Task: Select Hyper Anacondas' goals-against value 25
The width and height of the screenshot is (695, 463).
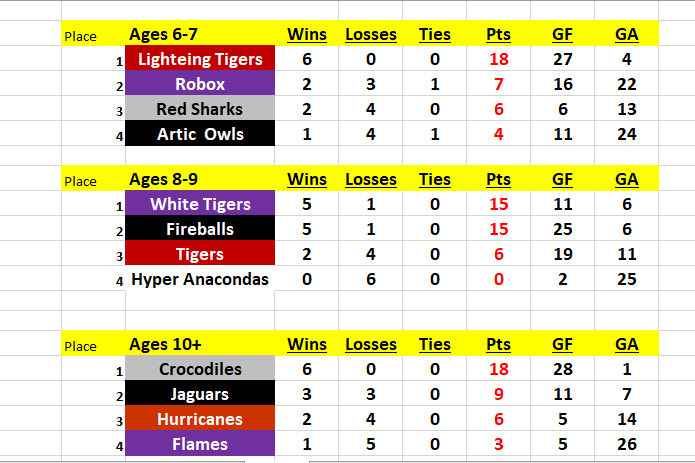Action: [627, 279]
